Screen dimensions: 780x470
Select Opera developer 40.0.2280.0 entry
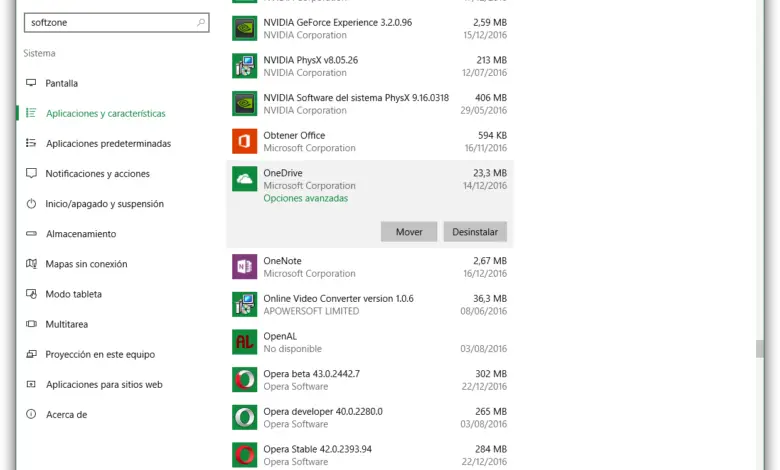coord(323,411)
